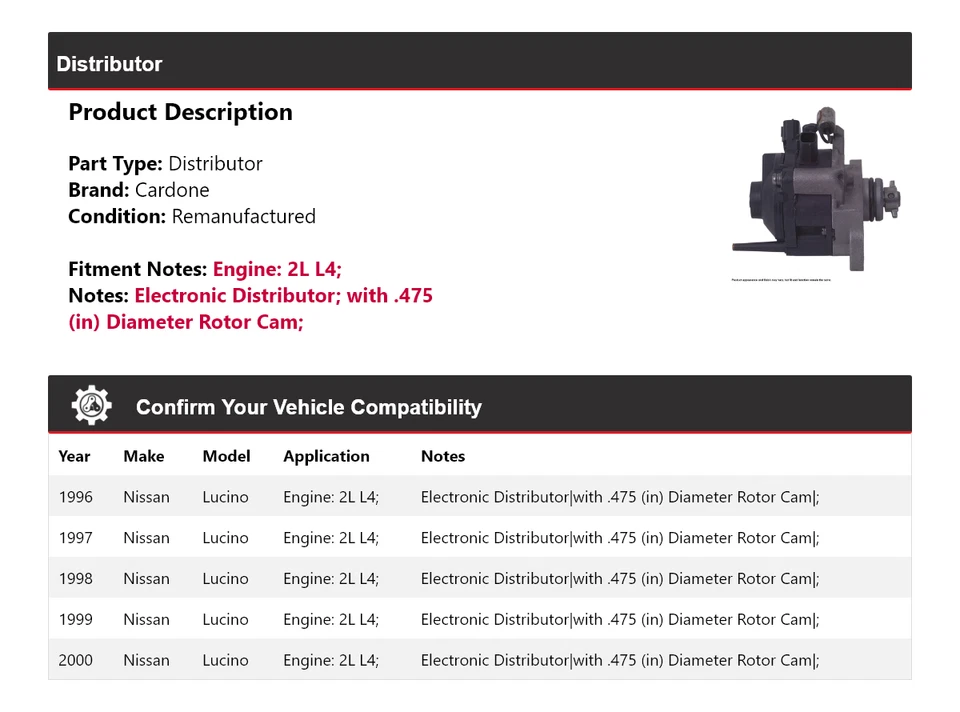Click the Product Description heading
This screenshot has width=960, height=712.
click(x=180, y=111)
